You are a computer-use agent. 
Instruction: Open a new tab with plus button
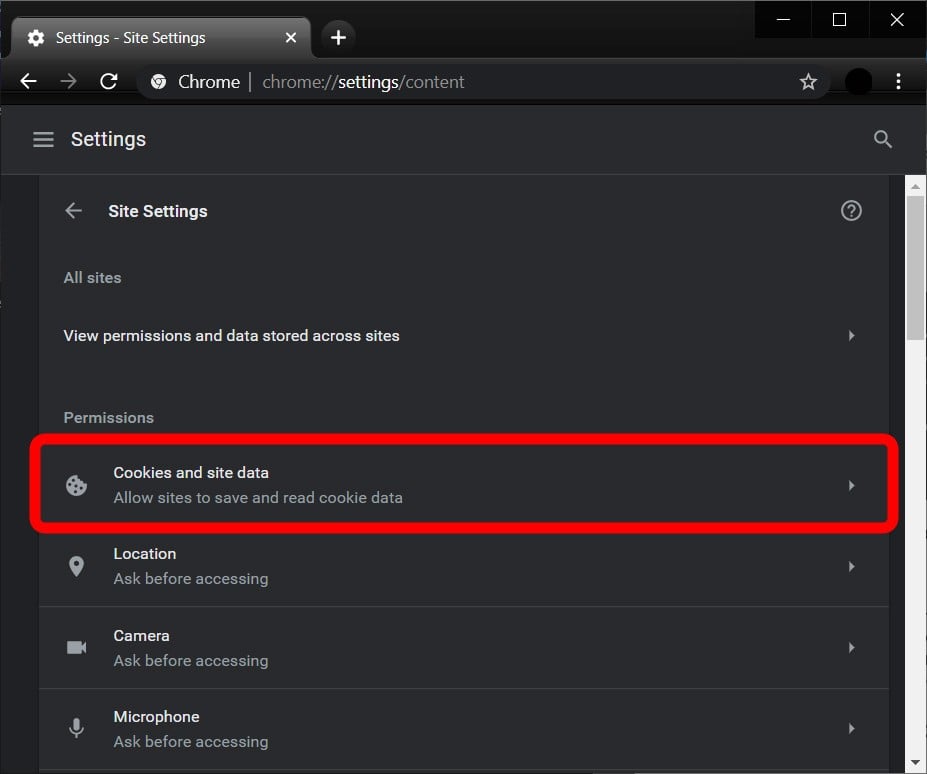coord(338,38)
